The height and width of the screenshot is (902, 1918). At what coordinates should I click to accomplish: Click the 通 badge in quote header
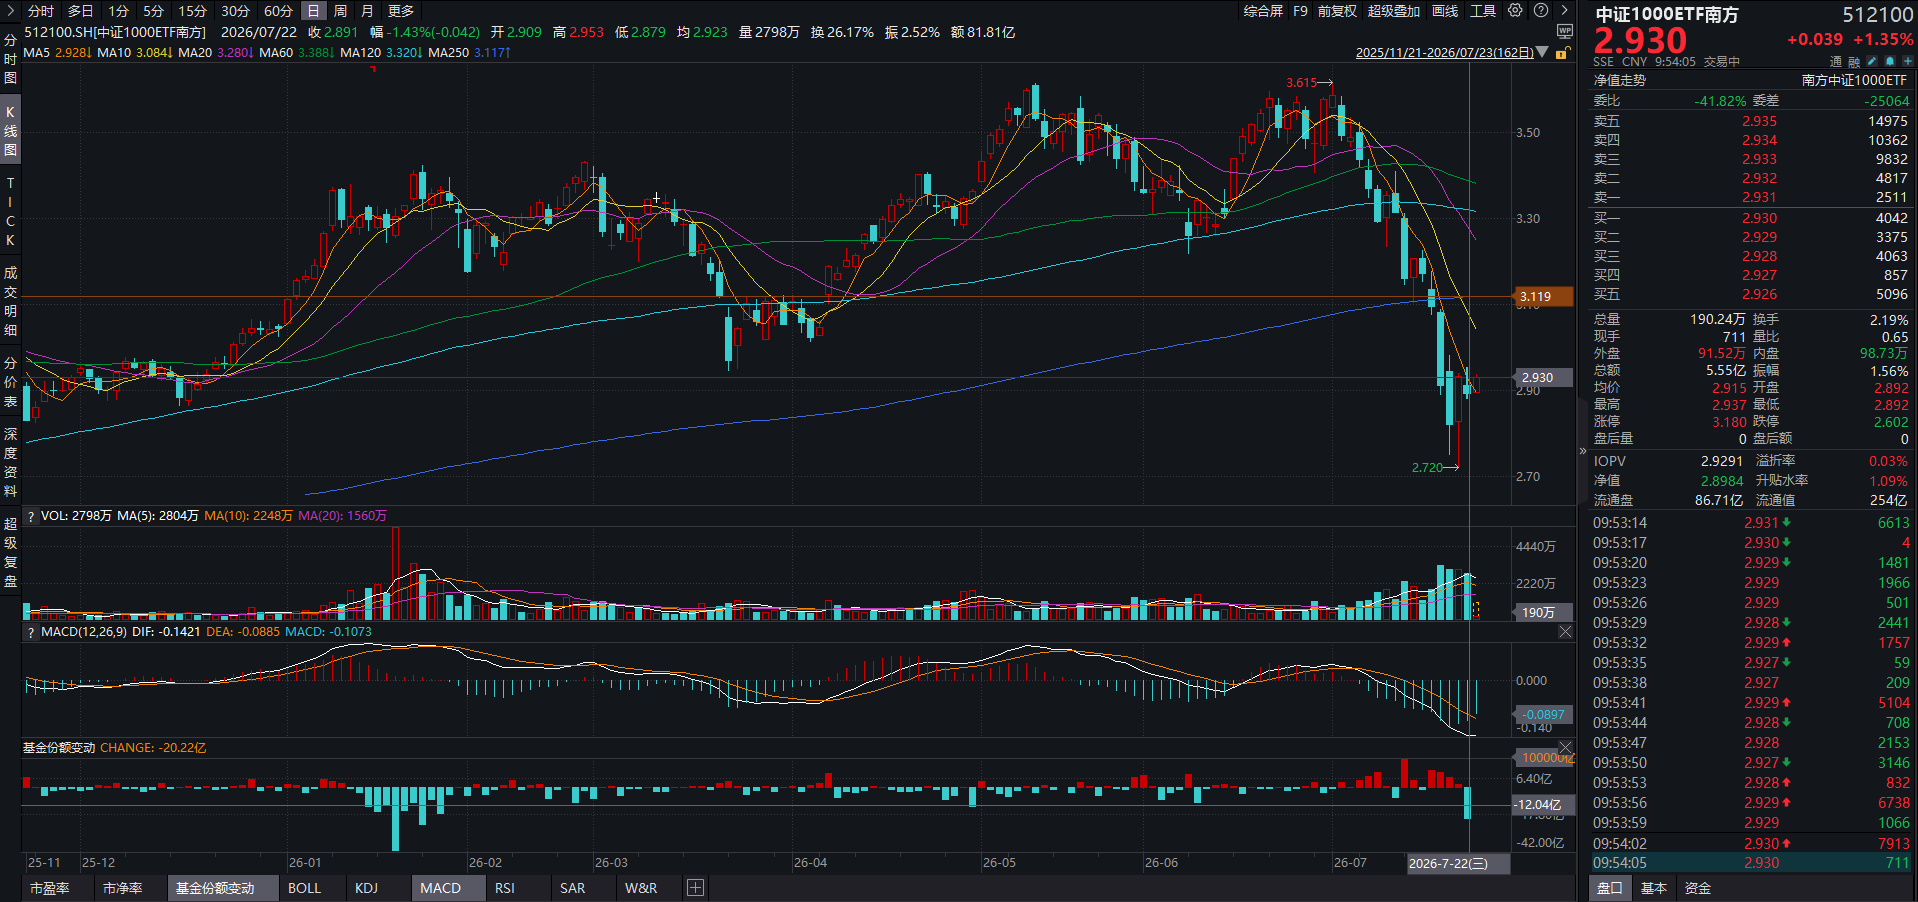[x=1836, y=62]
